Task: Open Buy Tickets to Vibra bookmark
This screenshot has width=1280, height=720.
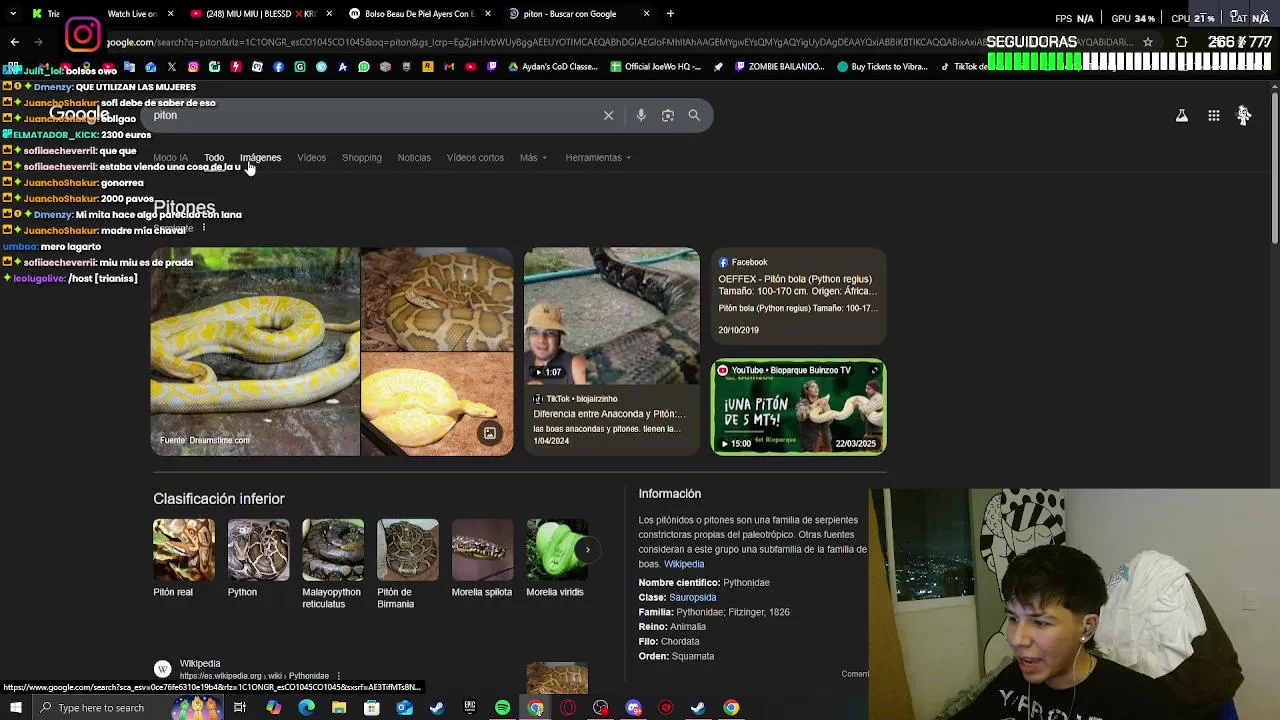Action: click(883, 67)
